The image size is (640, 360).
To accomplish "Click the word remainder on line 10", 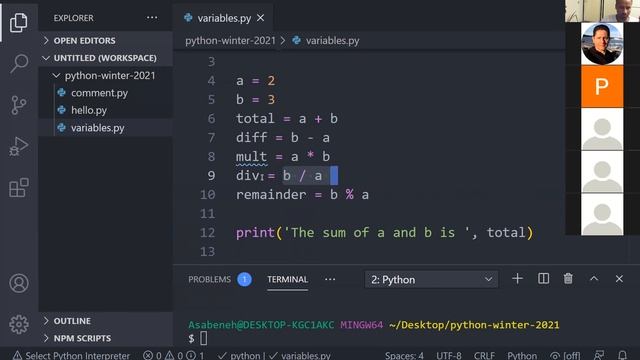I will [x=271, y=195].
